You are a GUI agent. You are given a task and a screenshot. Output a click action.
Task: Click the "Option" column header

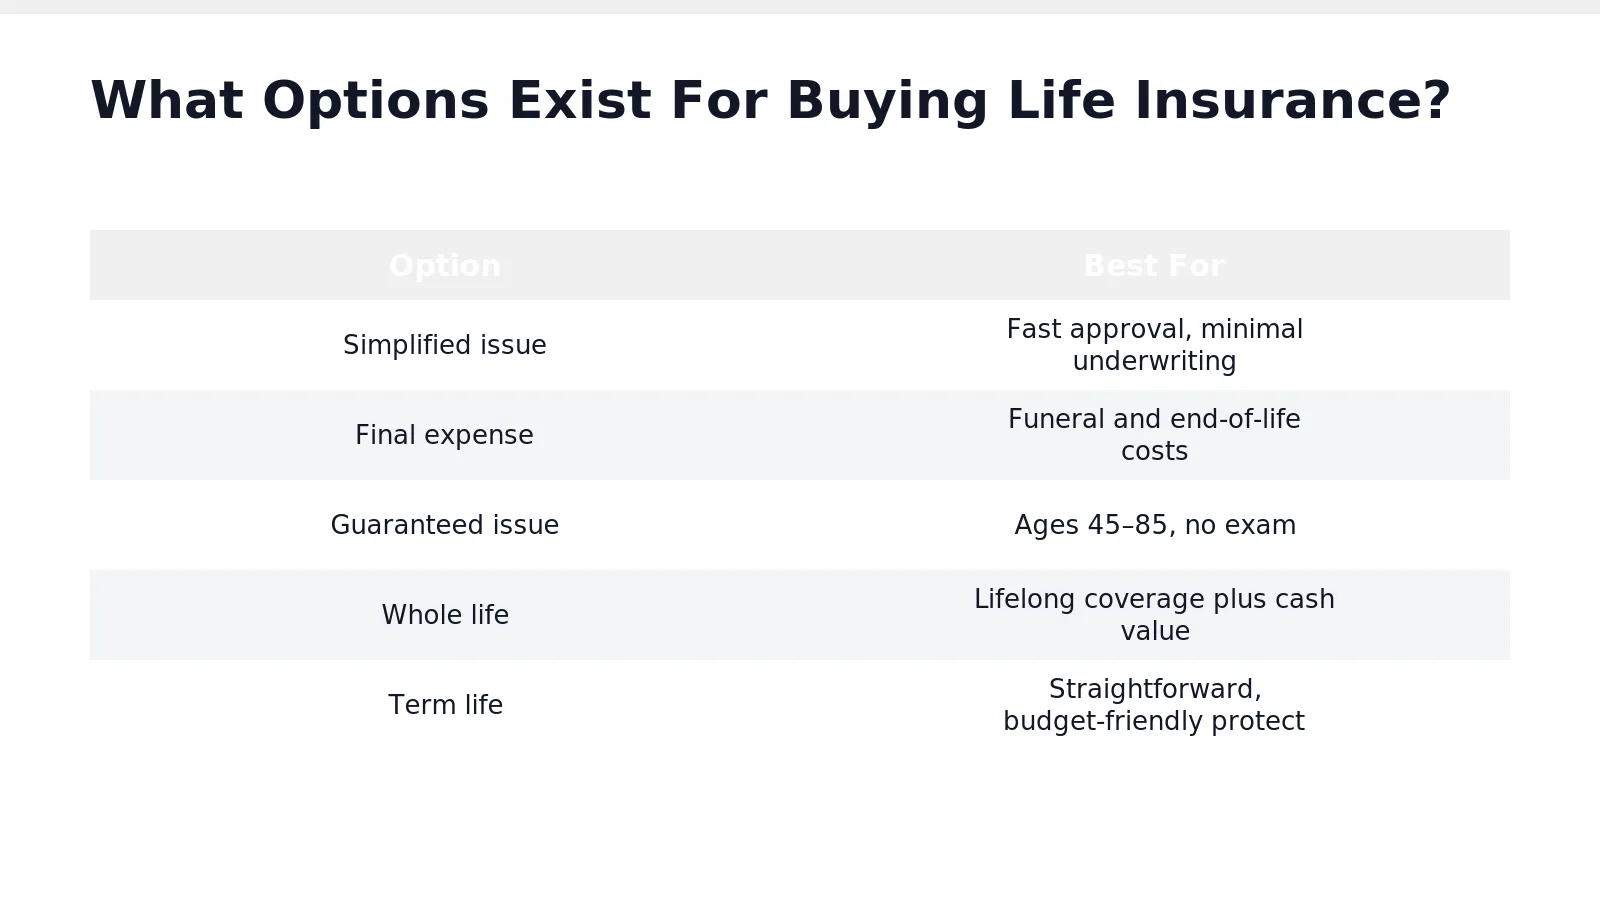coord(445,265)
